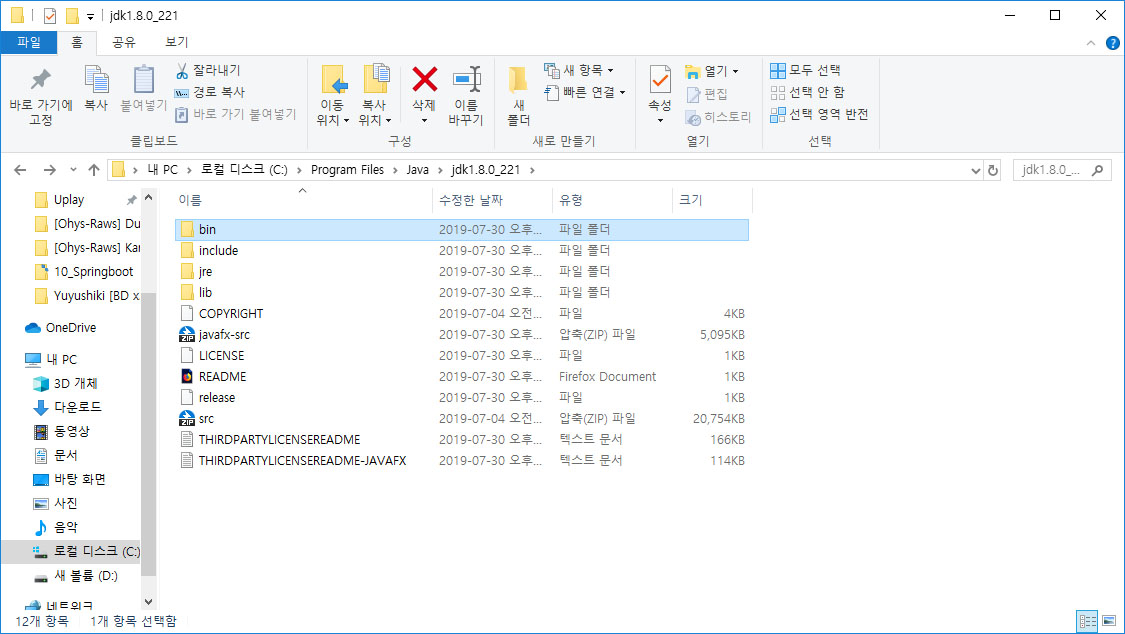Click Select all (모두 선택)
This screenshot has height=634, width=1125.
806,70
